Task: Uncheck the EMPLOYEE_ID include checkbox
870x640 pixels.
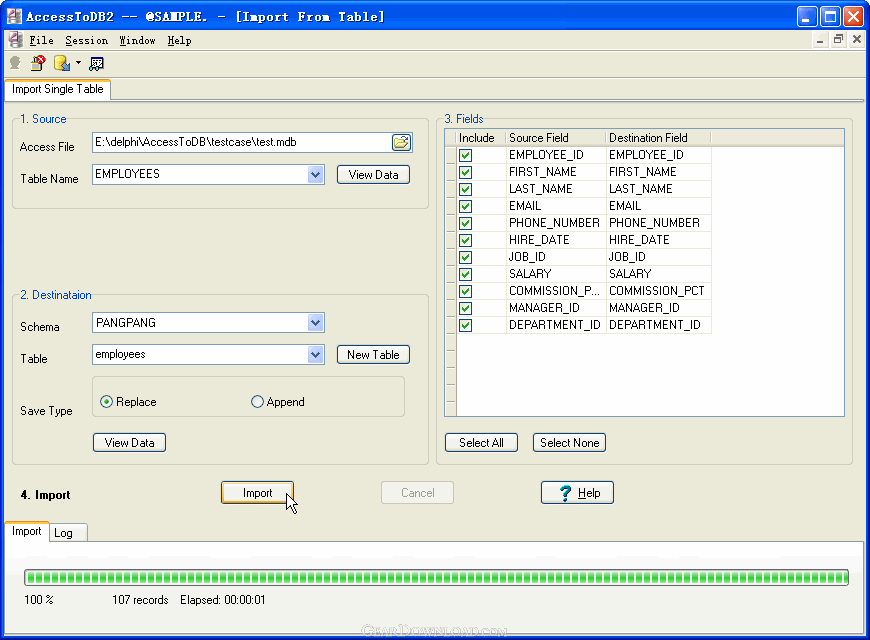Action: tap(466, 155)
